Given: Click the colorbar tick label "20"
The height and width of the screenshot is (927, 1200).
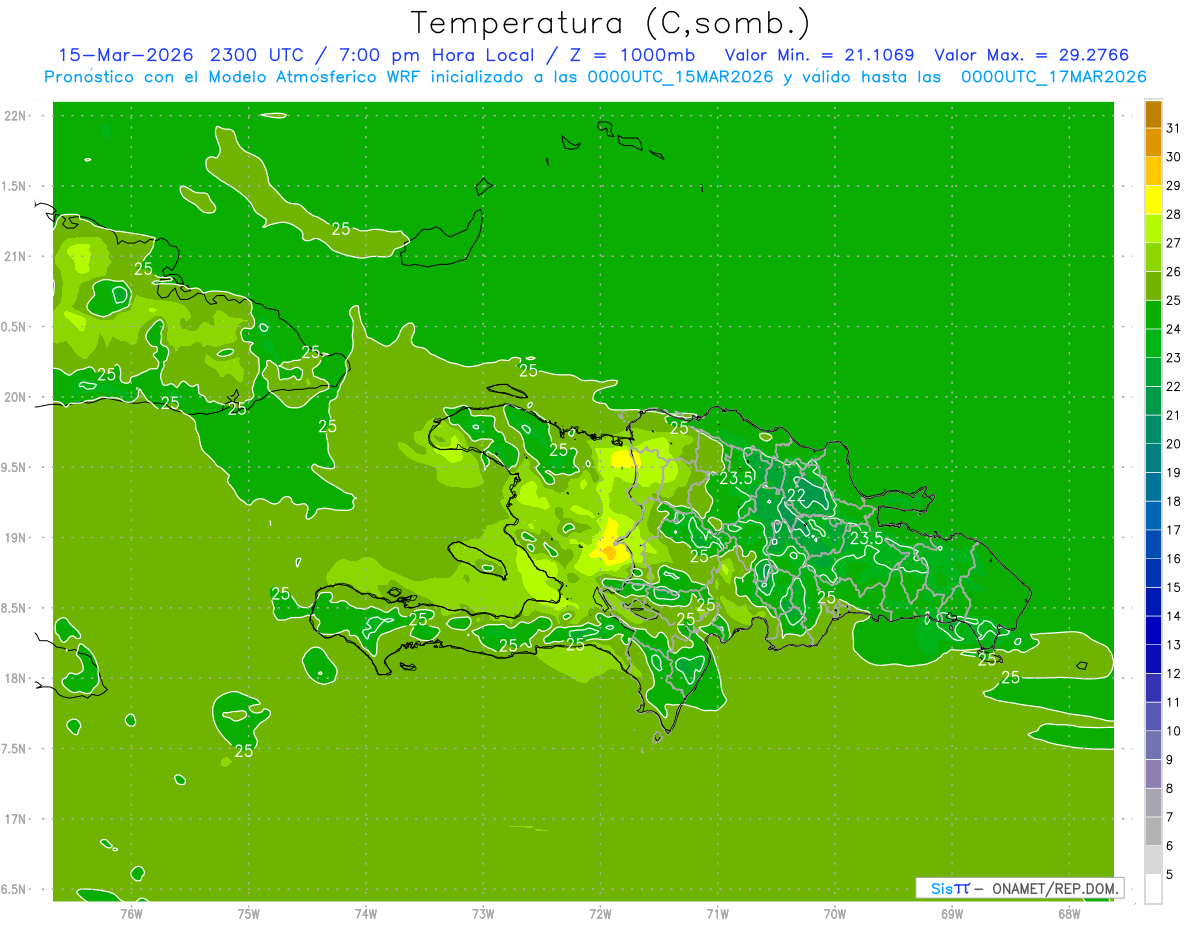Looking at the screenshot, I should pyautogui.click(x=1173, y=444).
